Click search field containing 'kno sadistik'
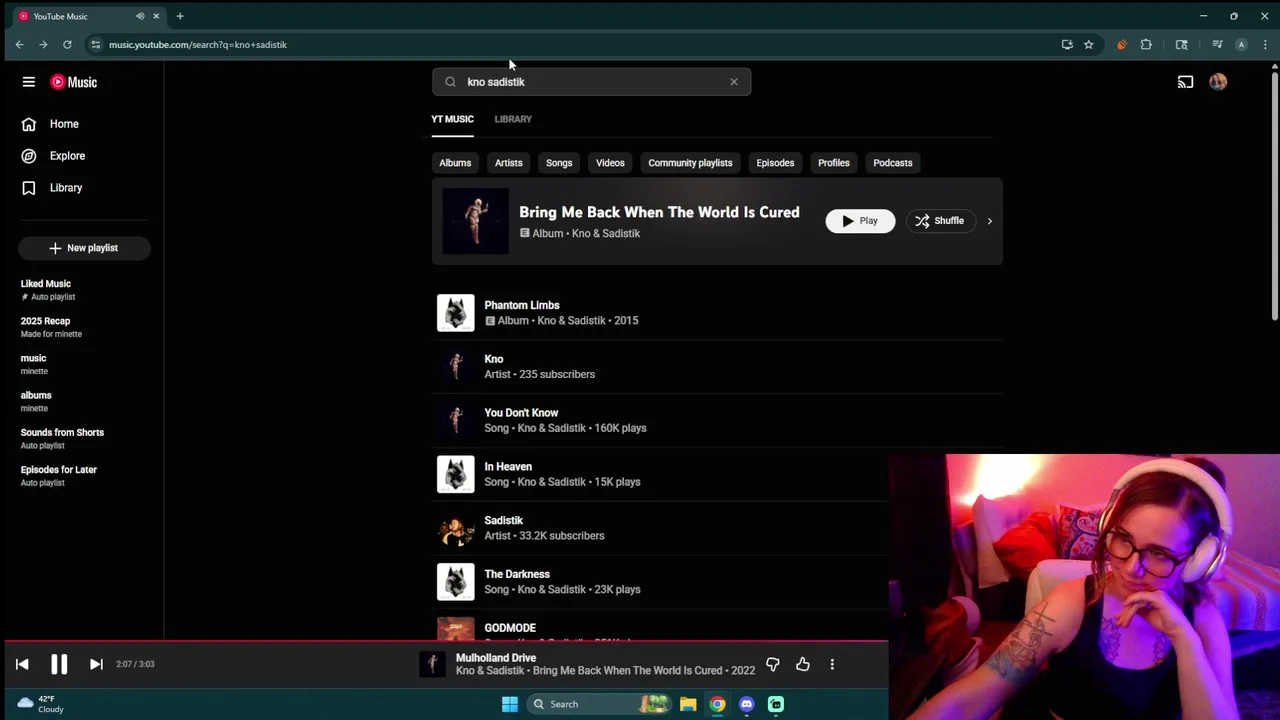Viewport: 1280px width, 720px height. point(591,82)
